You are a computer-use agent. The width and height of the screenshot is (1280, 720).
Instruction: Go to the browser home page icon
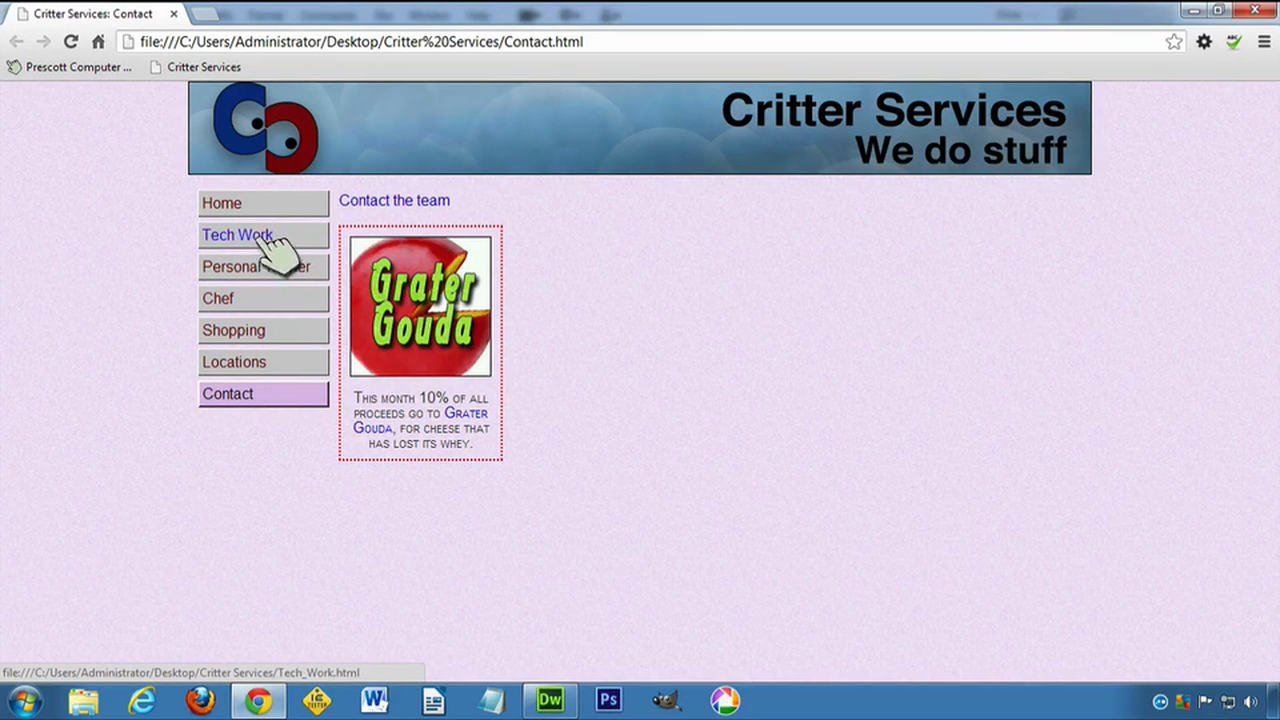98,42
